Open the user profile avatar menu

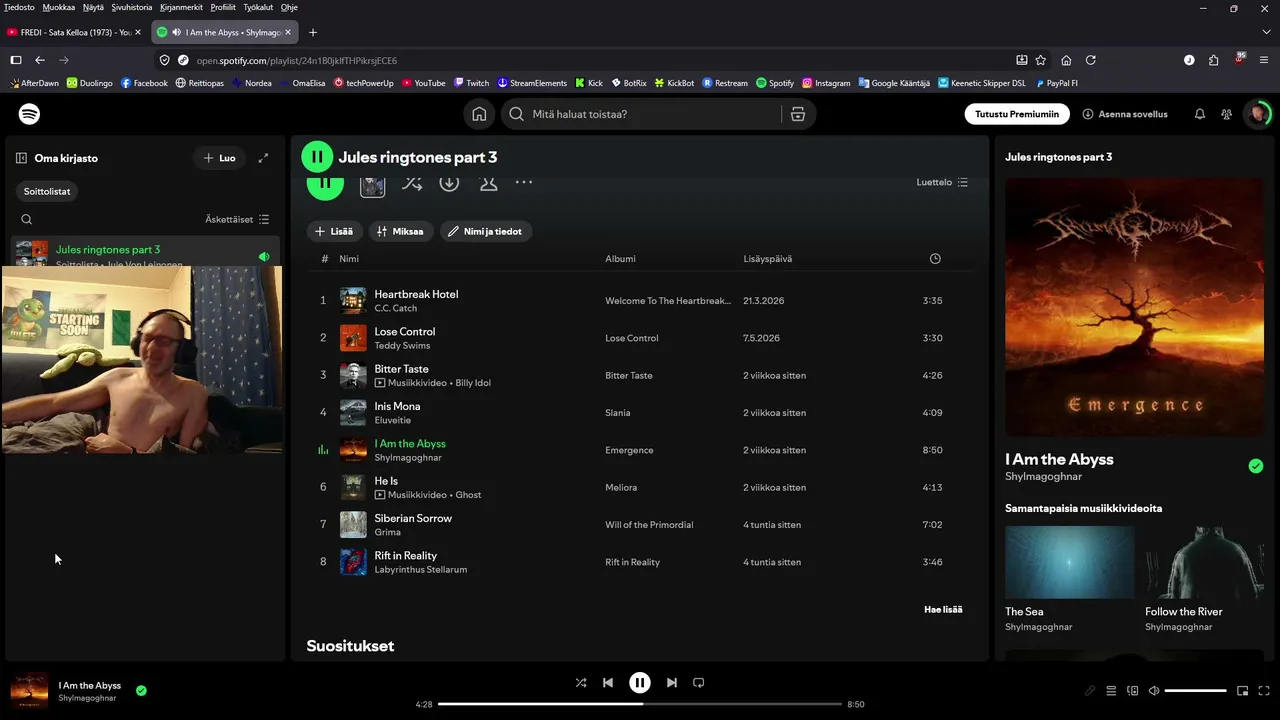point(1257,114)
